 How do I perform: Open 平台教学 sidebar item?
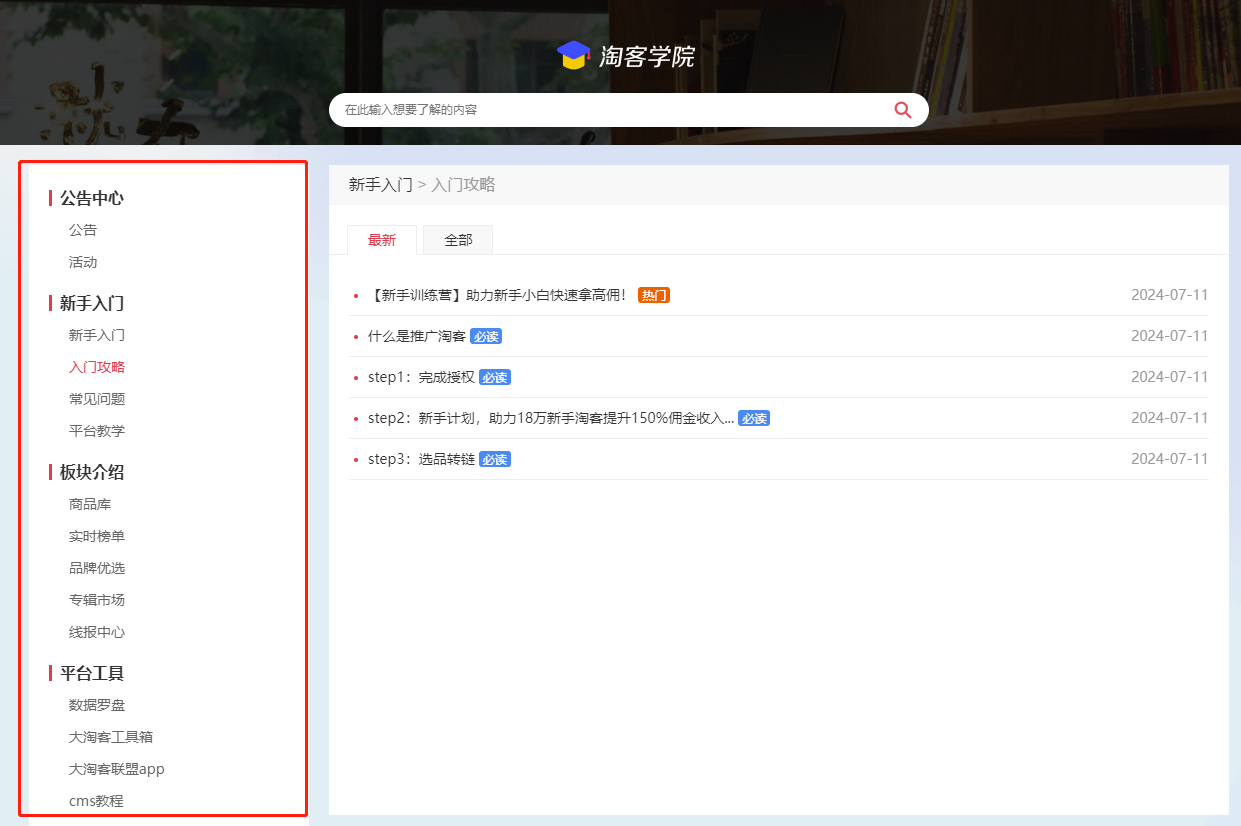(97, 431)
